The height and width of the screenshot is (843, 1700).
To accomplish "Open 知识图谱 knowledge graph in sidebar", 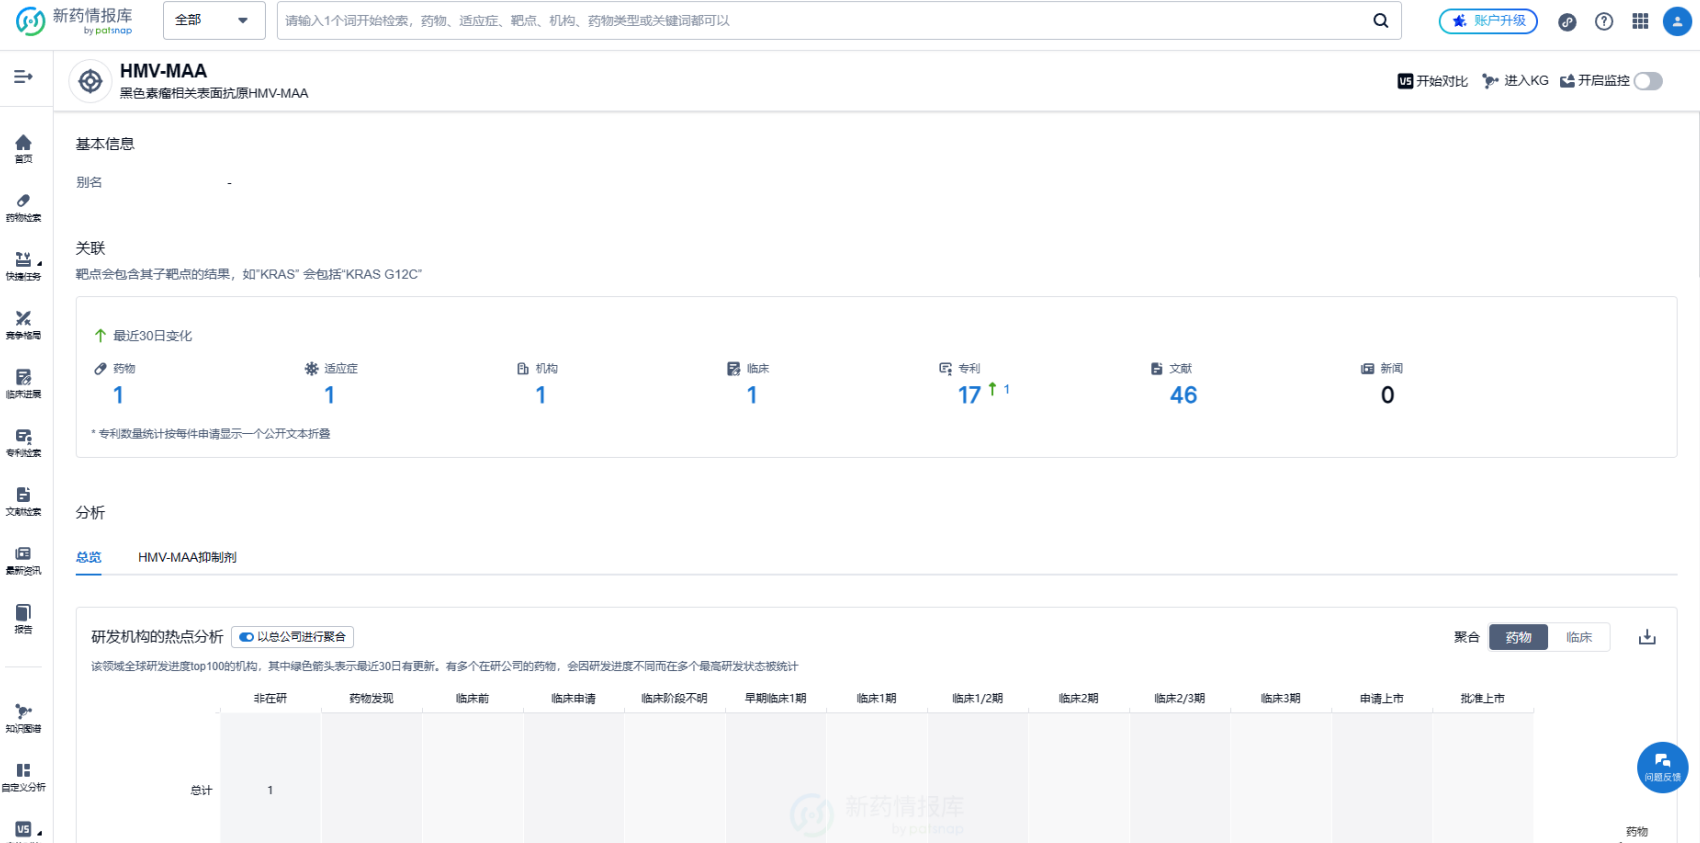I will point(23,718).
